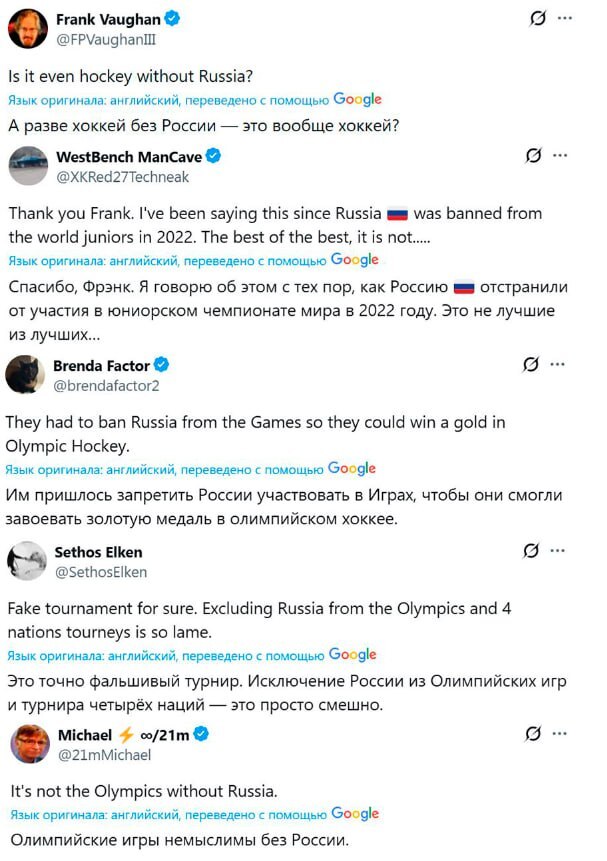Image resolution: width=607 pixels, height=861 pixels.
Task: Open Frank Vaughan's profile picture
Action: [x=27, y=28]
